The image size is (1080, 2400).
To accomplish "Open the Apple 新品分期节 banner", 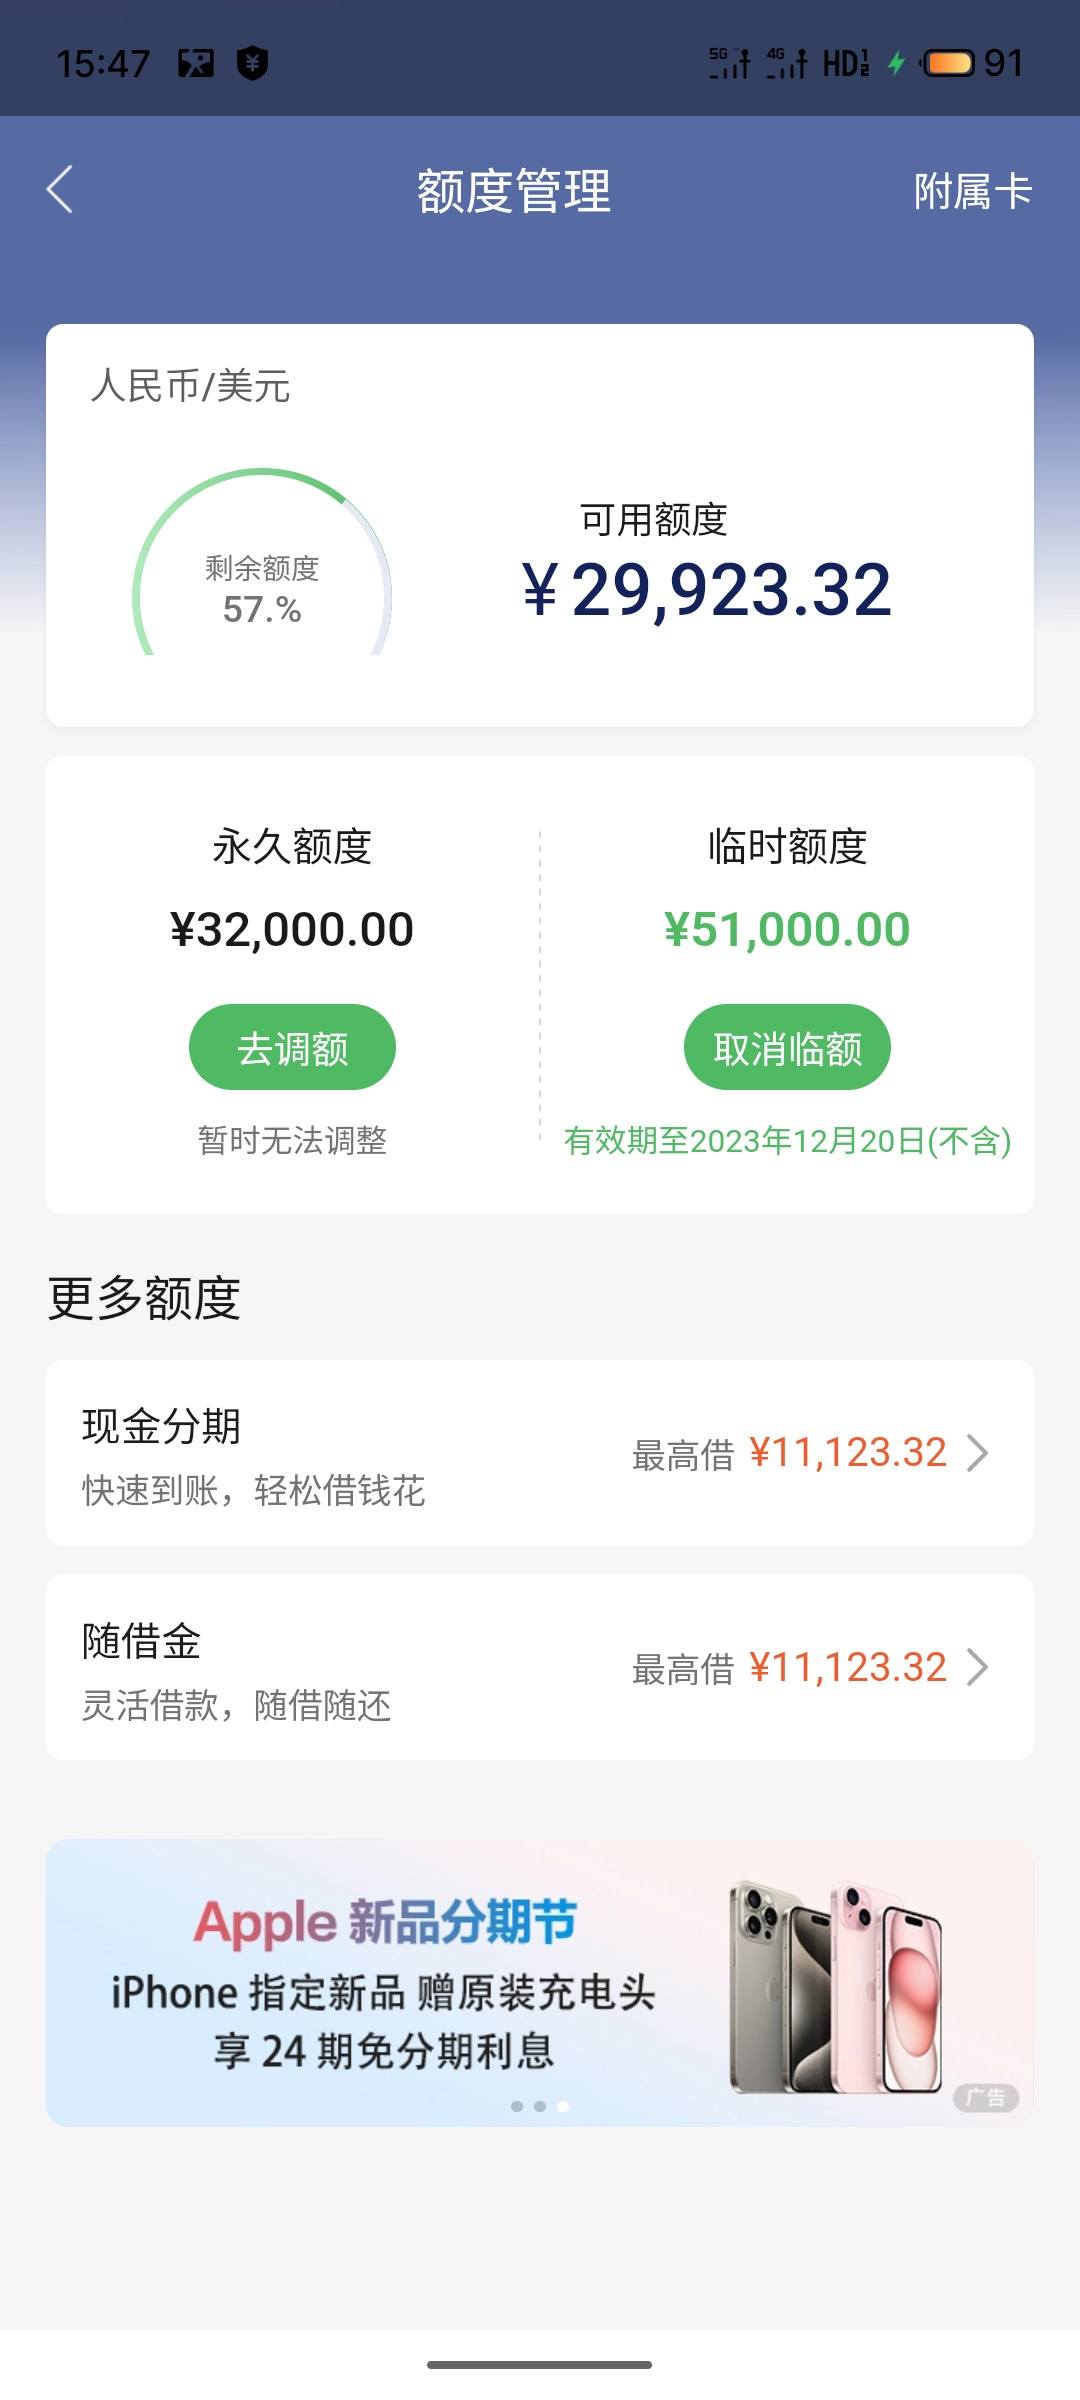I will tap(540, 1983).
